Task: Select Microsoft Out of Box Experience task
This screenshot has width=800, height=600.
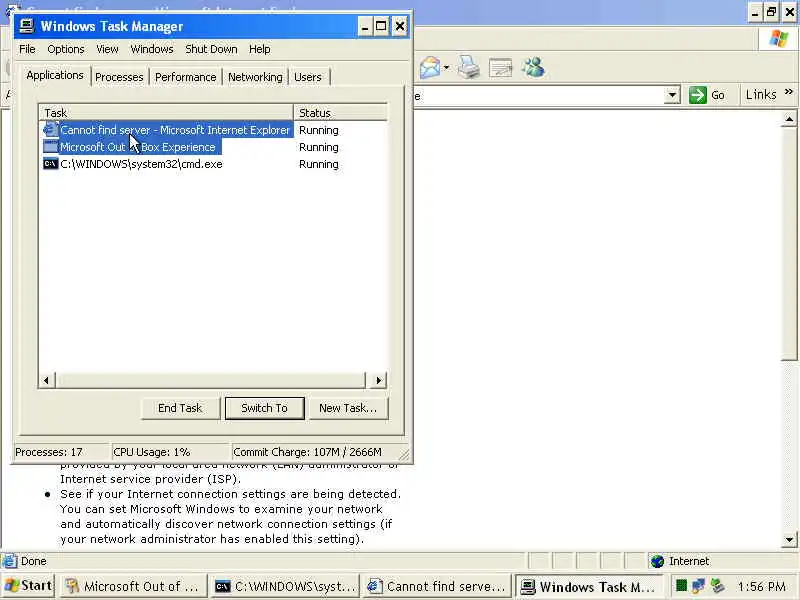Action: click(138, 147)
